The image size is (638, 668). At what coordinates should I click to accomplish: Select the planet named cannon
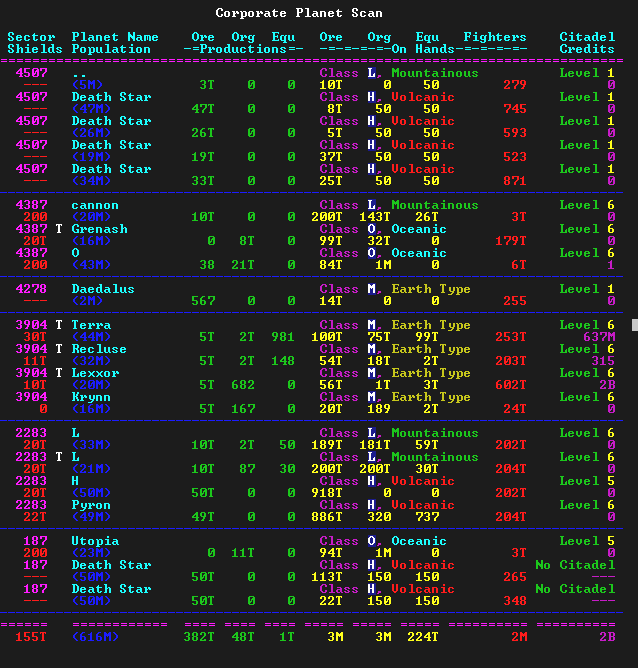(95, 205)
